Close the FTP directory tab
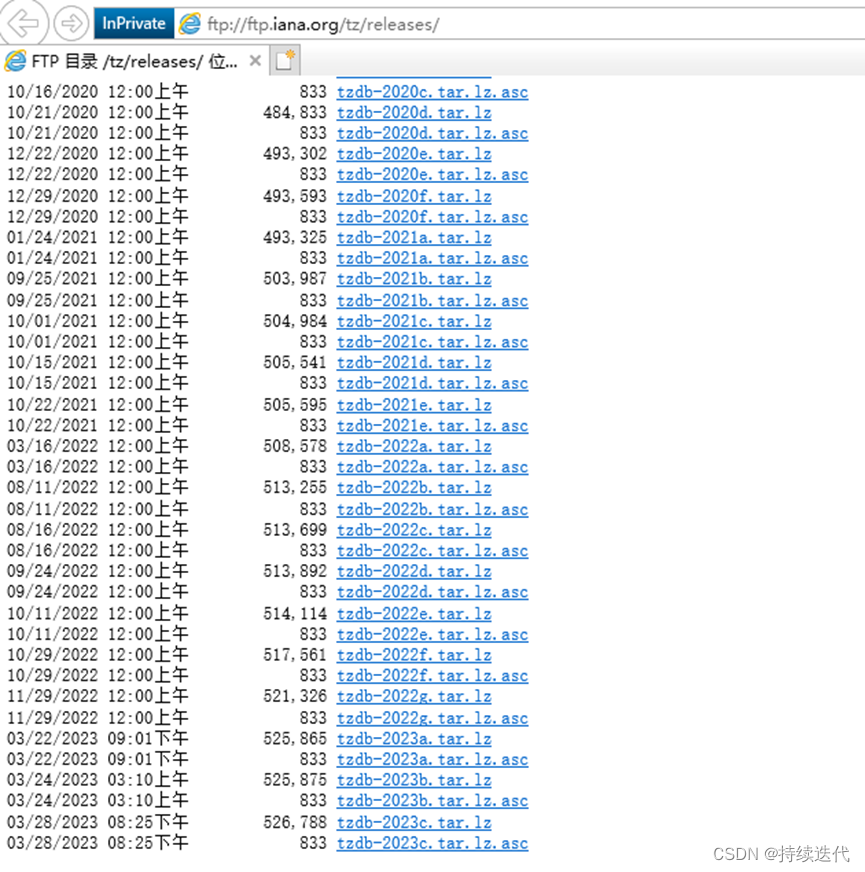The image size is (865, 872). pos(255,60)
